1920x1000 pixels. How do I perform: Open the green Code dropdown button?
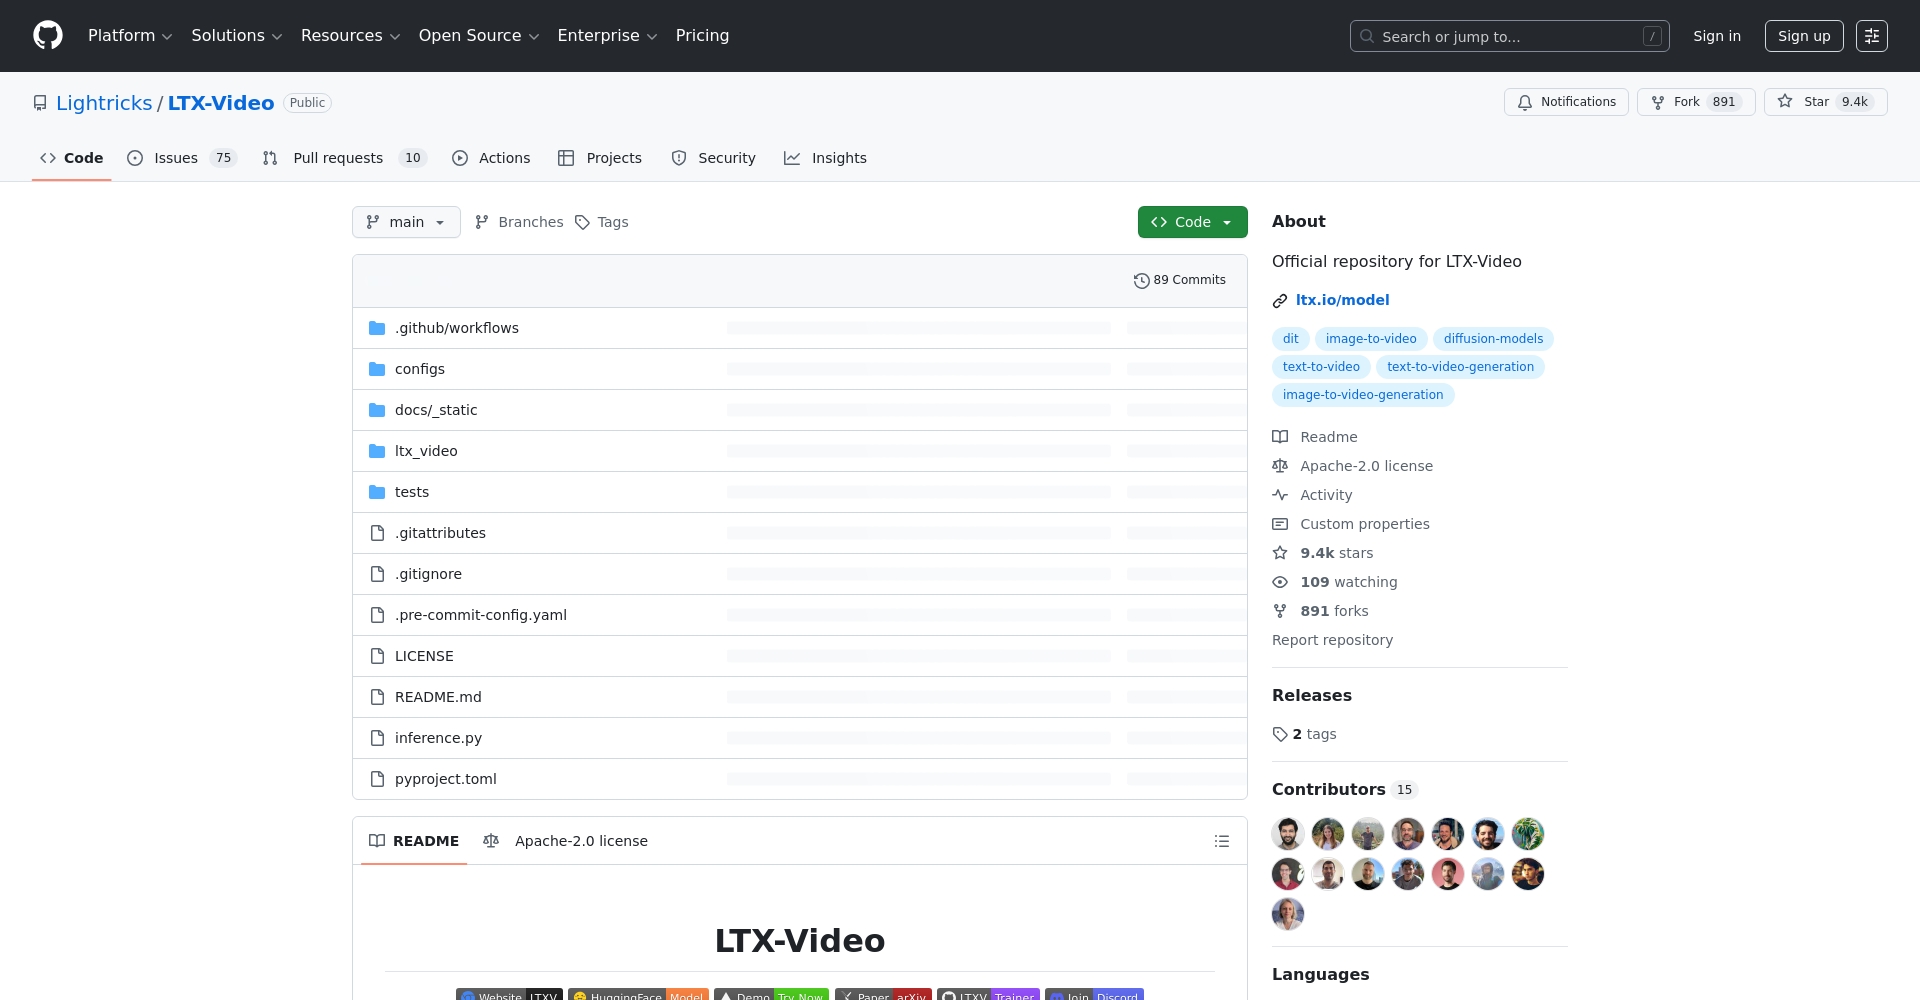pyautogui.click(x=1192, y=222)
